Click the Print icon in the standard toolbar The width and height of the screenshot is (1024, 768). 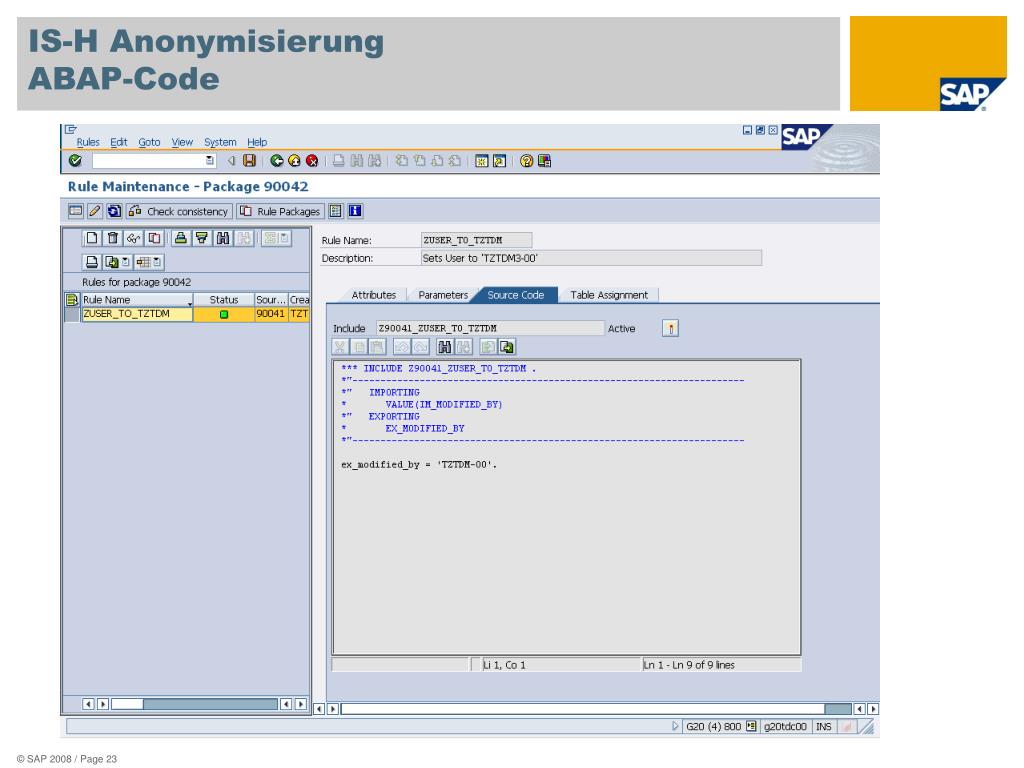(x=338, y=161)
